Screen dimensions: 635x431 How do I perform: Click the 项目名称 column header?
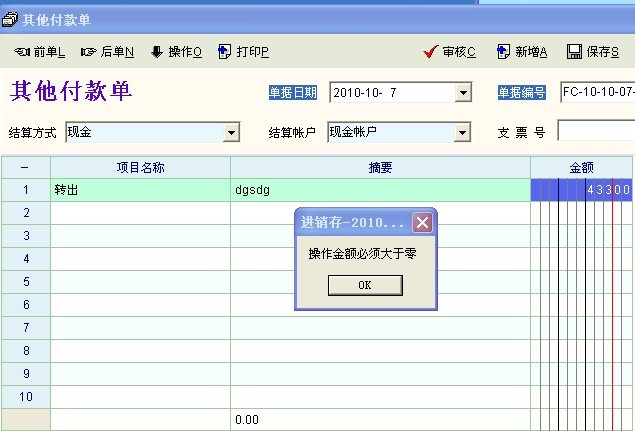point(140,168)
